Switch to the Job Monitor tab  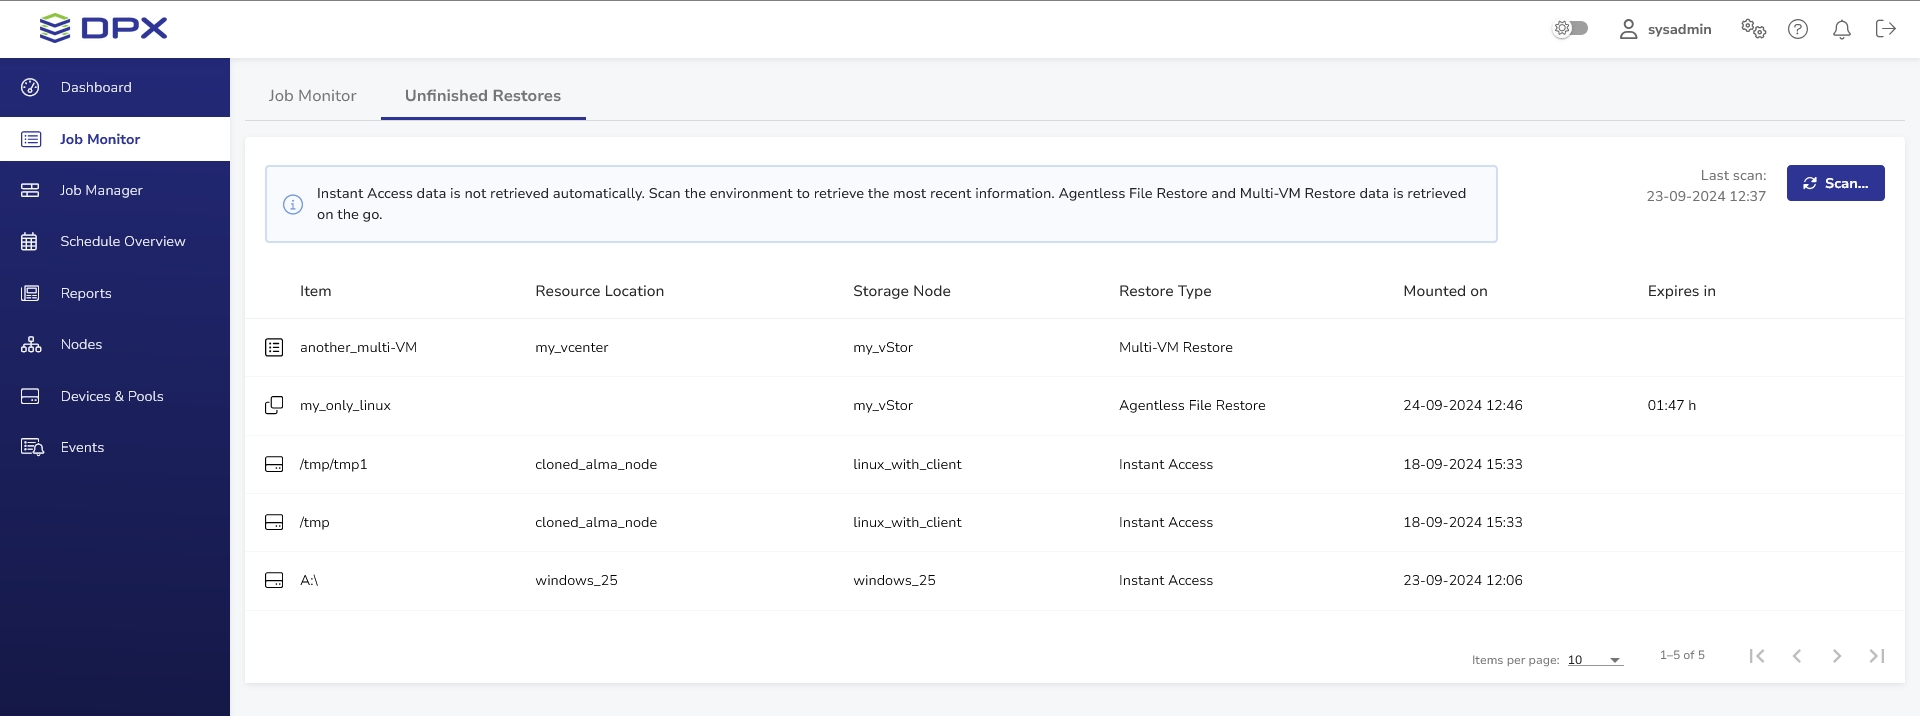[312, 96]
